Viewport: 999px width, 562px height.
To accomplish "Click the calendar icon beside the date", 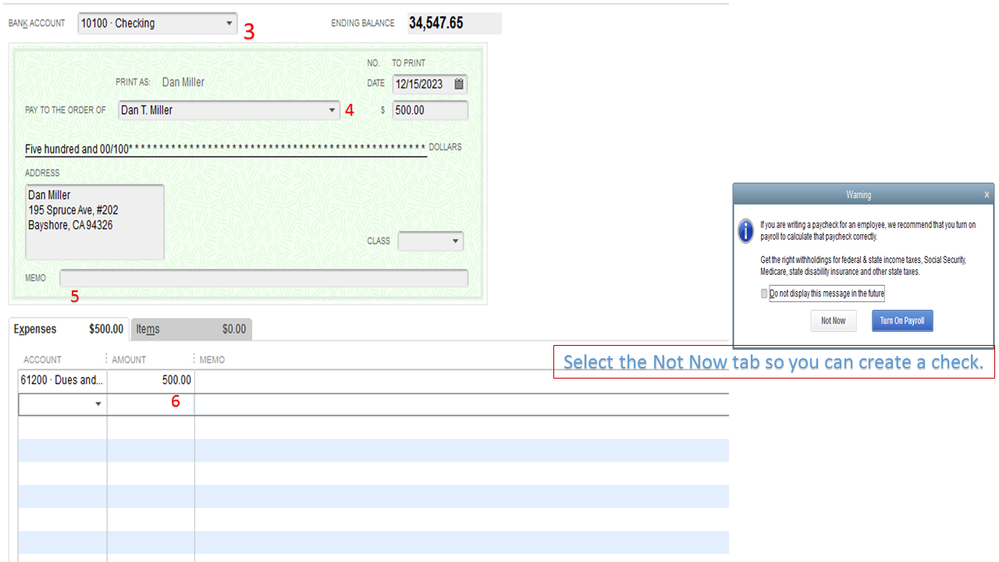I will pyautogui.click(x=459, y=84).
